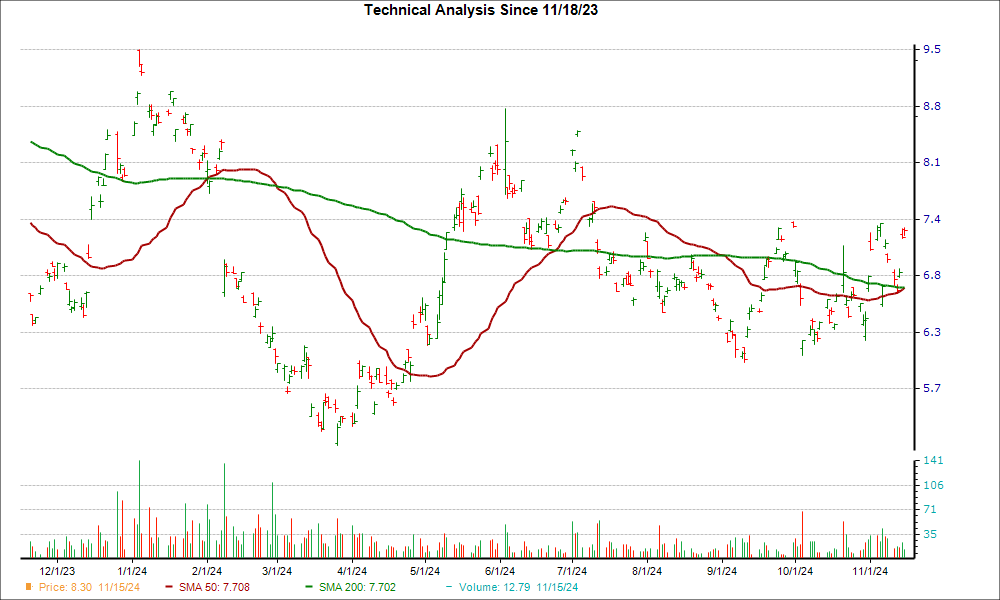This screenshot has height=600, width=1000.
Task: Select the 5/1/24 date label
Action: click(424, 571)
